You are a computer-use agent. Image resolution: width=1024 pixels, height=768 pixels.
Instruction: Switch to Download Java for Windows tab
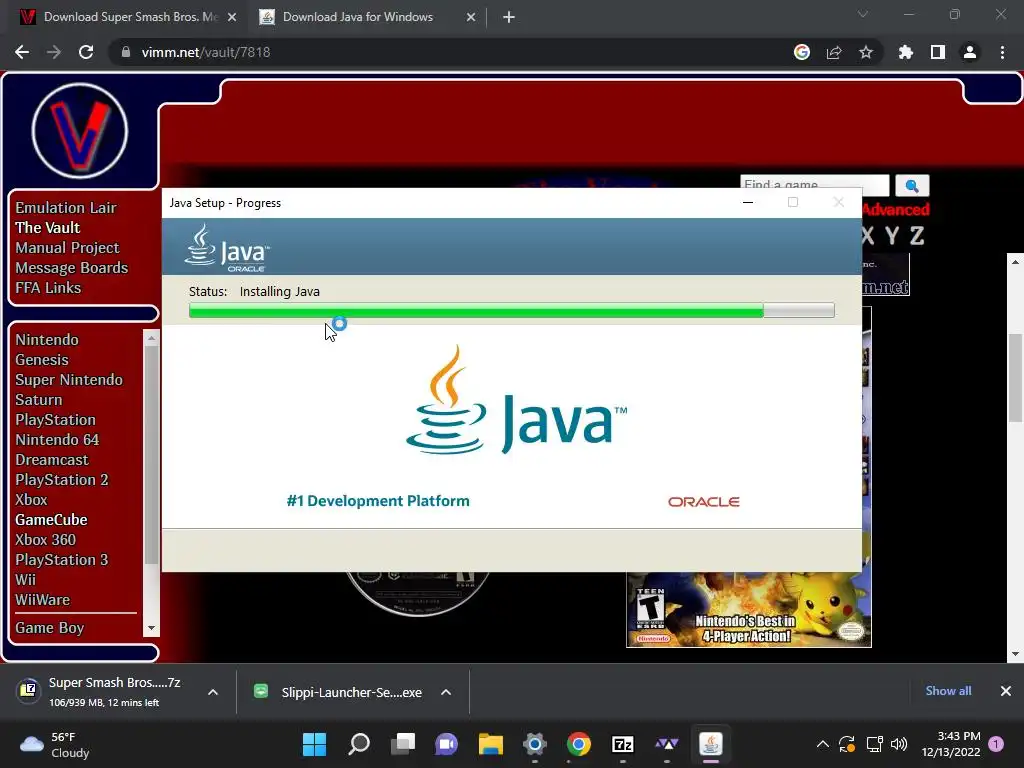click(x=358, y=17)
